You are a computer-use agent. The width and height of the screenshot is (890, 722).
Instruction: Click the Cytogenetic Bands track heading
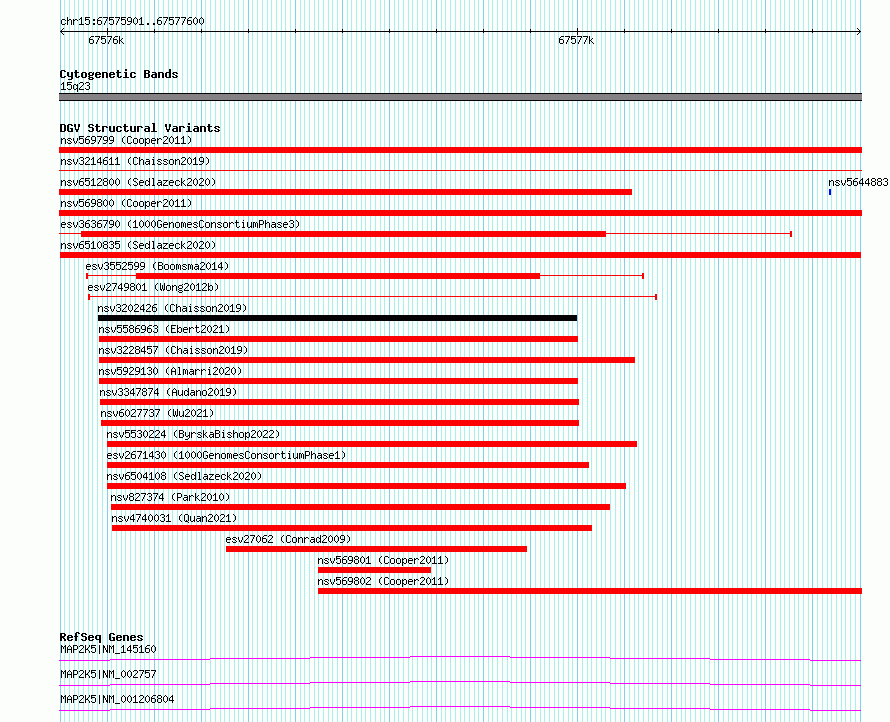point(119,74)
